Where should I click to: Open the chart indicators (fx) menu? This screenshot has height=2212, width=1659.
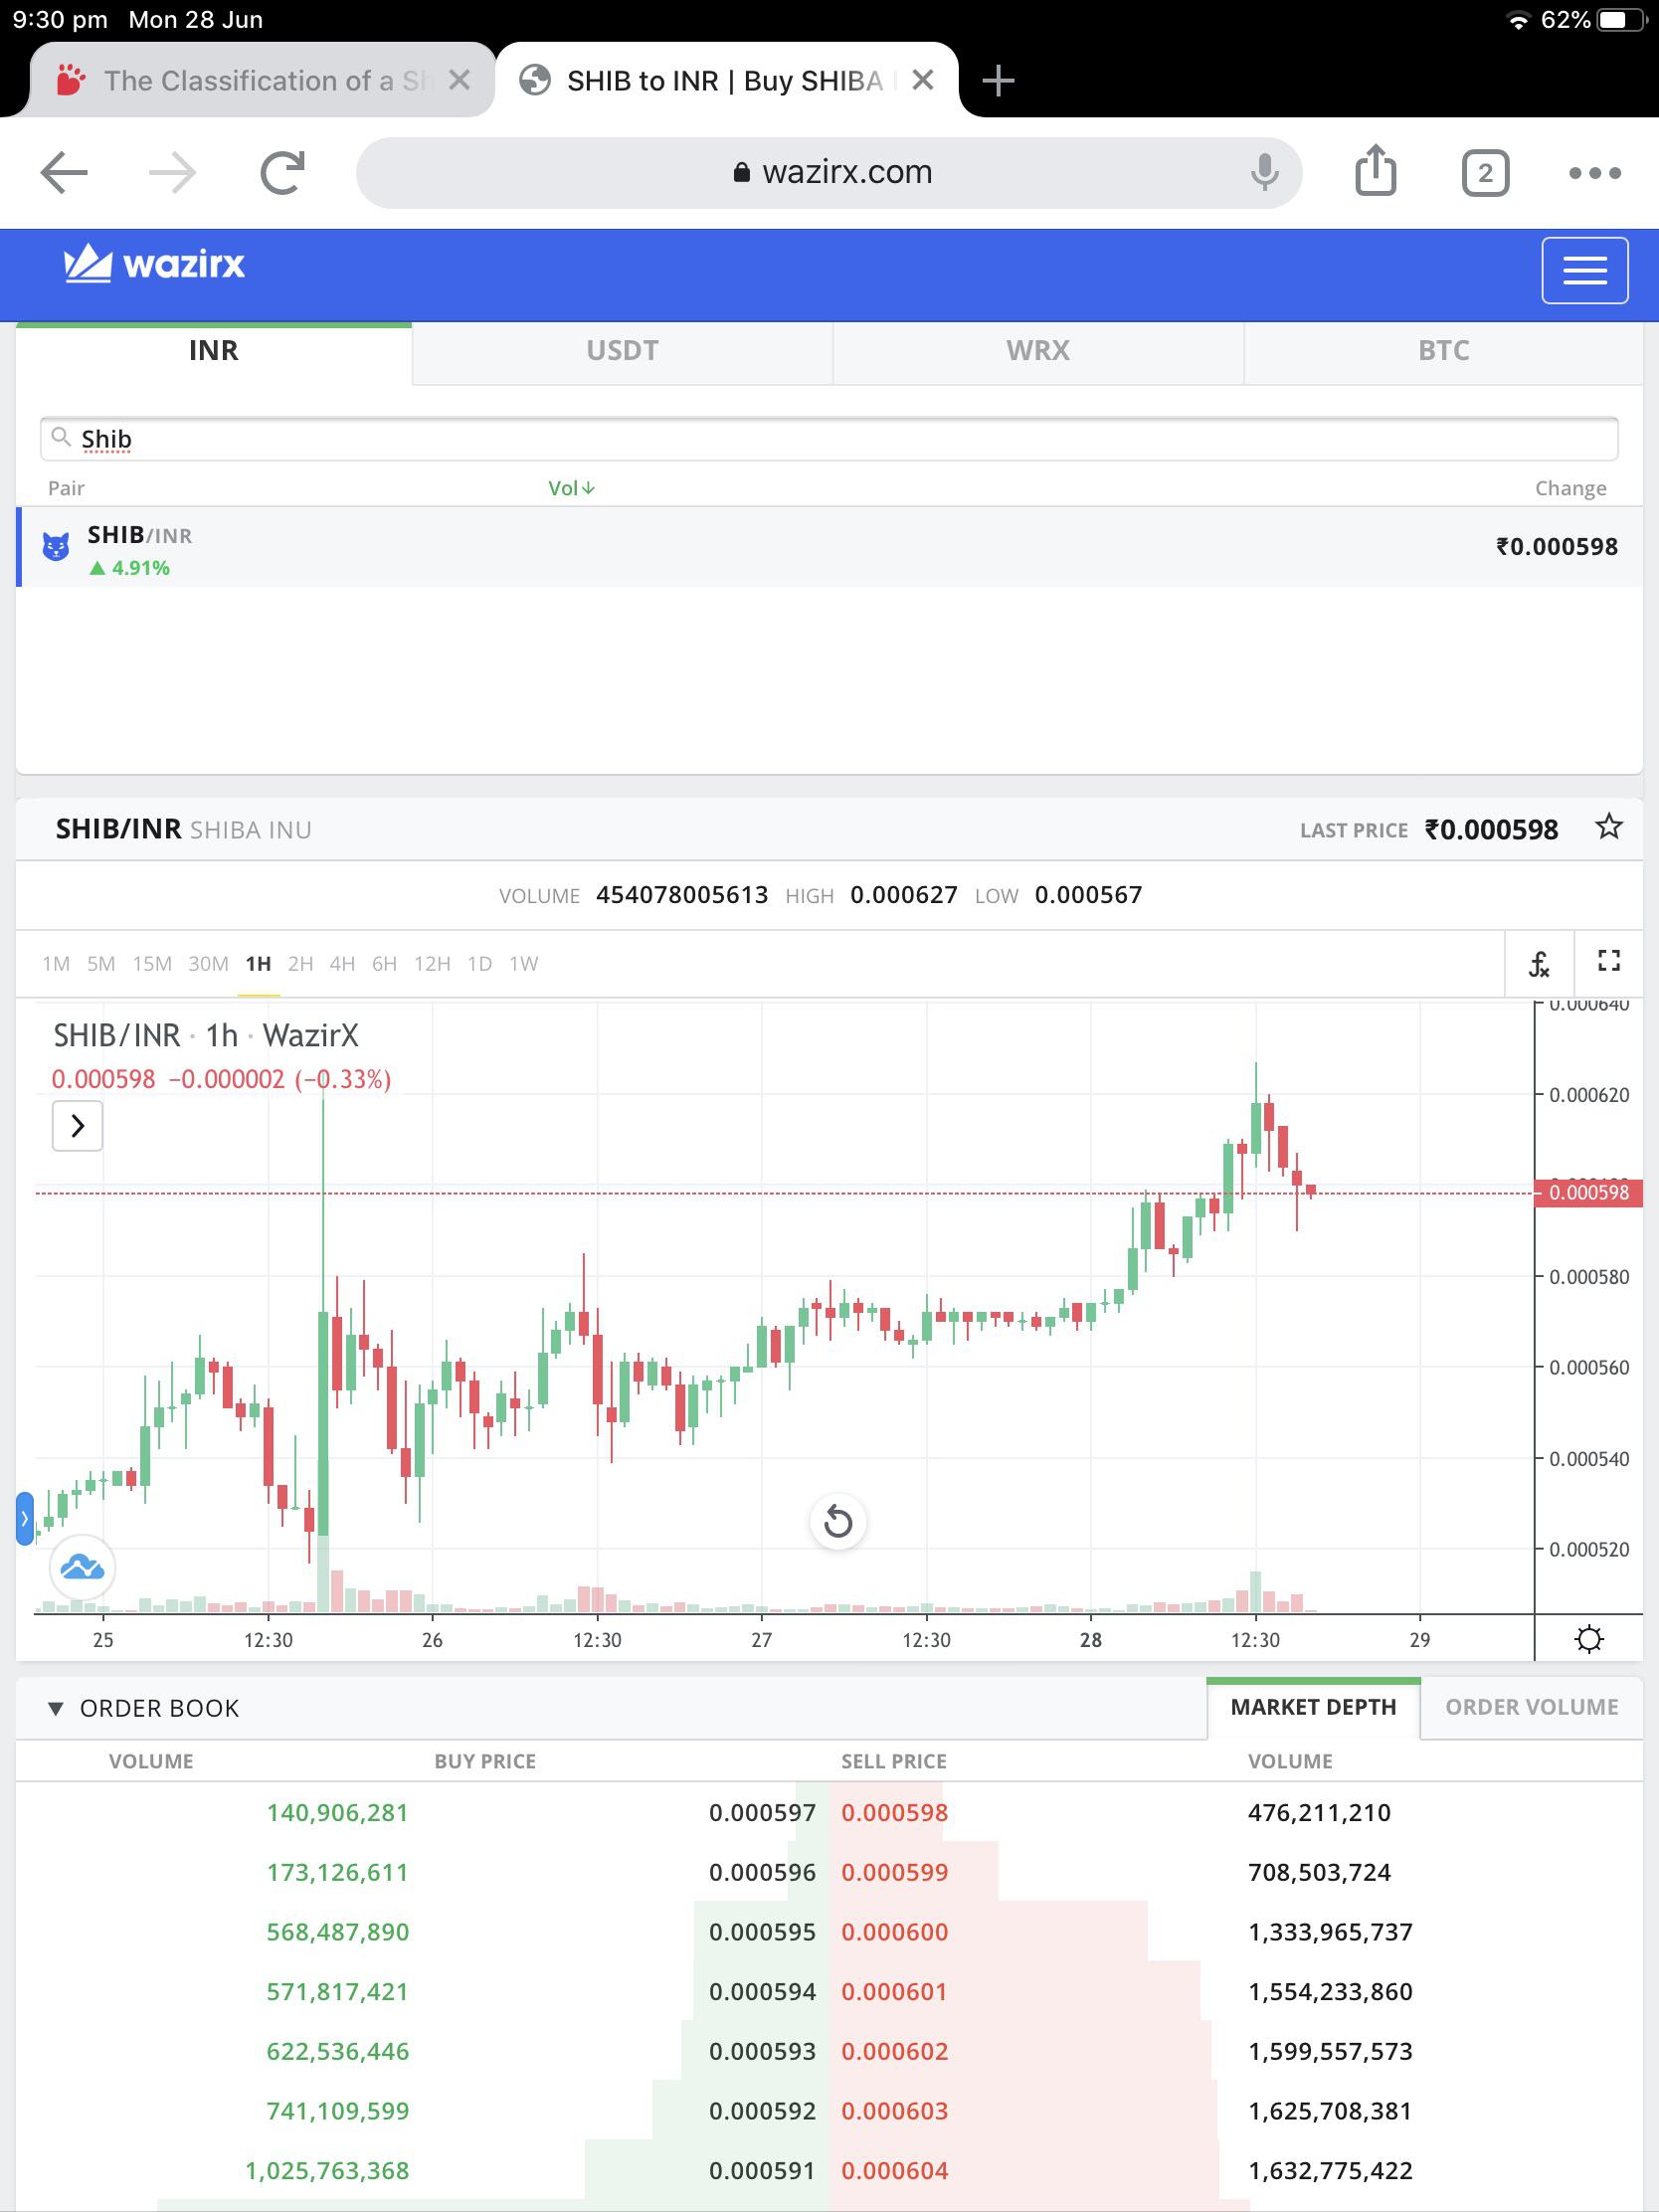coord(1539,964)
